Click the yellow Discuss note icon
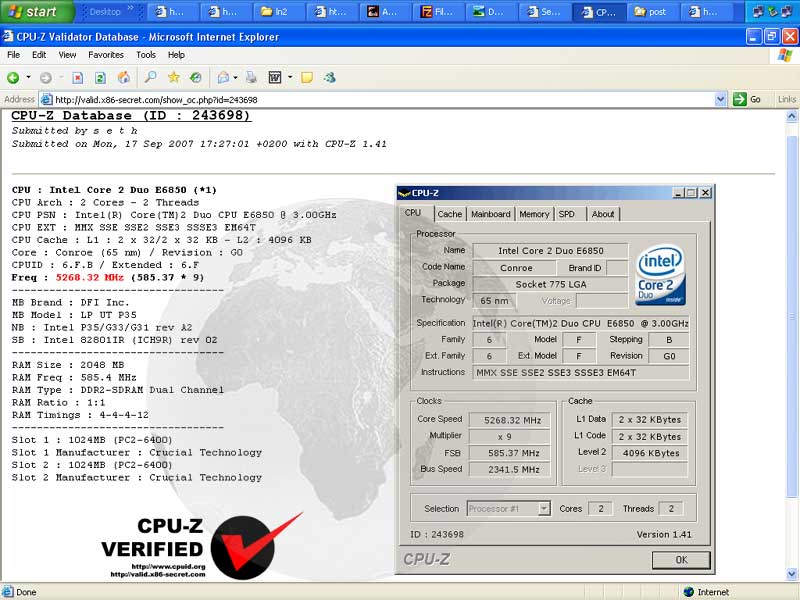The height and width of the screenshot is (600, 800). point(307,78)
